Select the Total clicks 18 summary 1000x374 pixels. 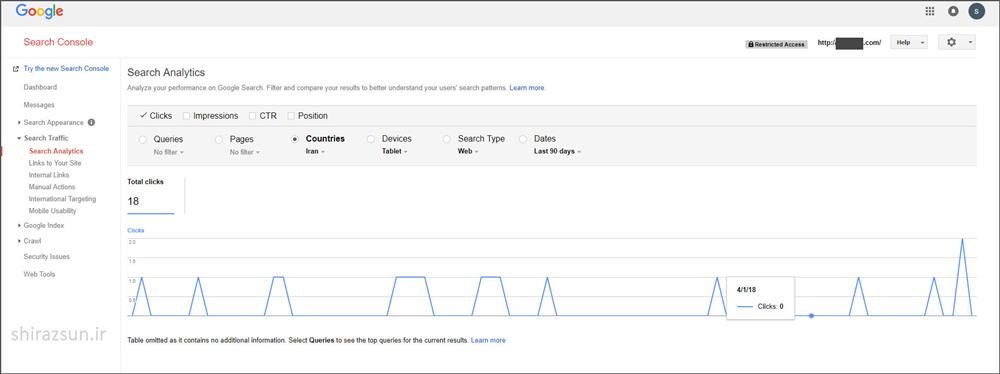(x=151, y=195)
